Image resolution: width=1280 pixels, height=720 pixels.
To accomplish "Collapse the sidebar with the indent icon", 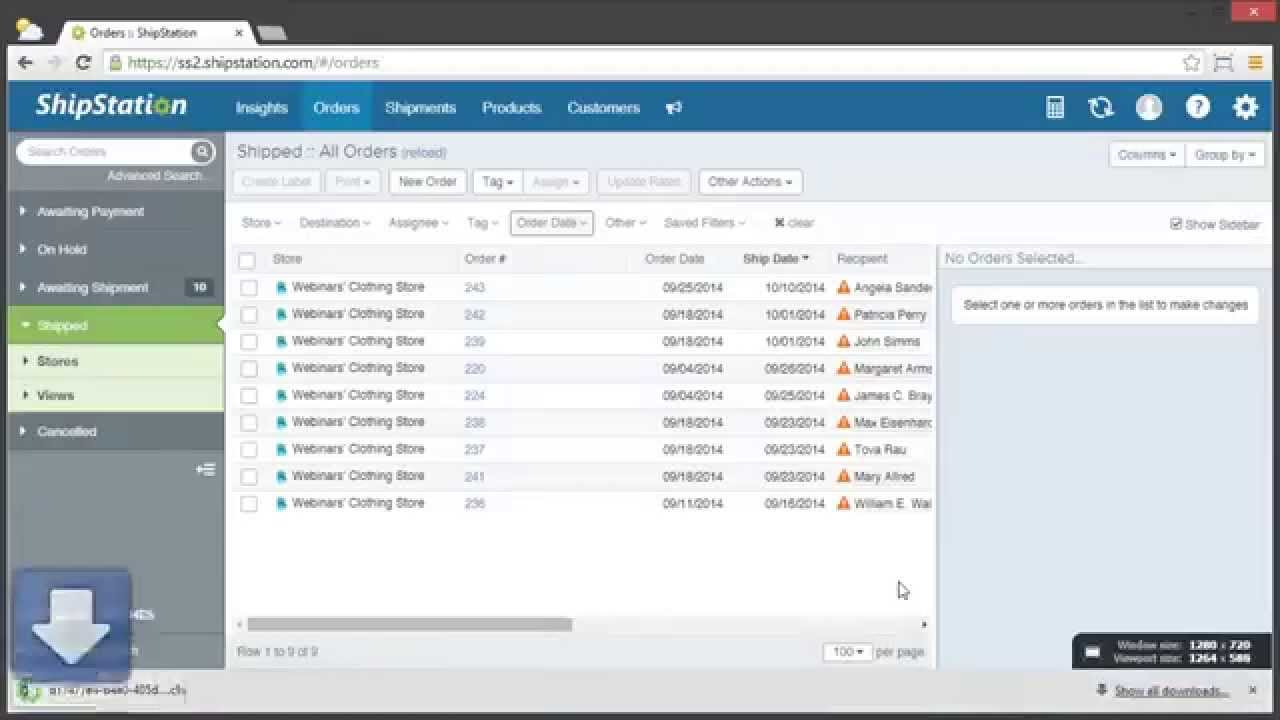I will coord(206,469).
